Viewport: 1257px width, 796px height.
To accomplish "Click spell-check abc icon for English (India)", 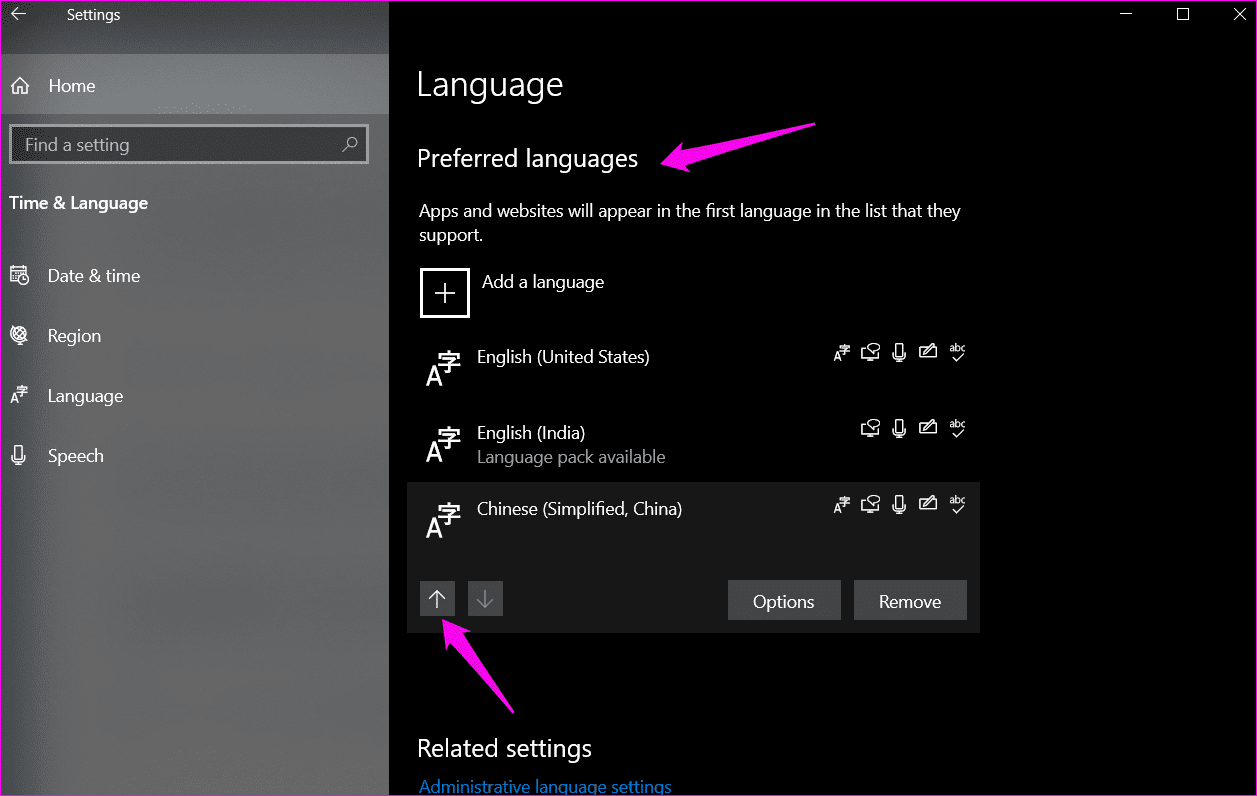I will tap(957, 427).
